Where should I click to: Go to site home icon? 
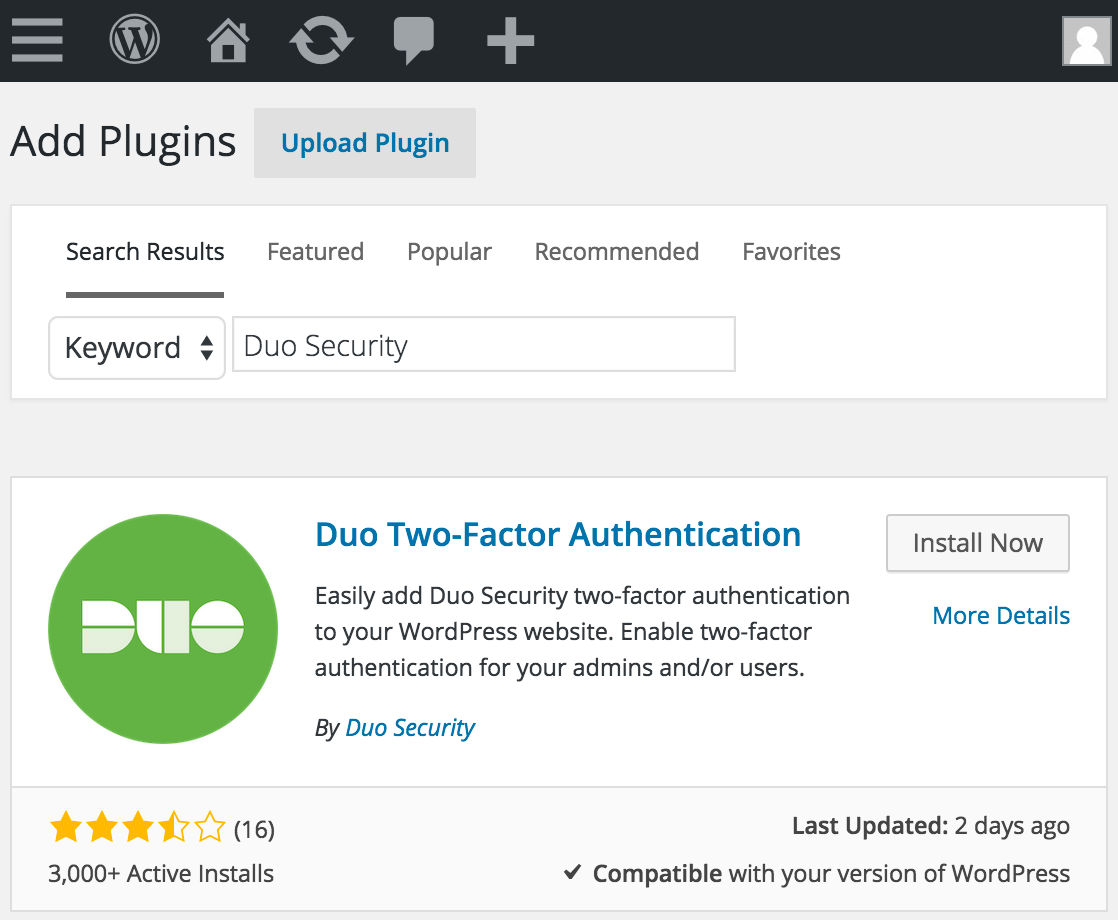pos(228,41)
